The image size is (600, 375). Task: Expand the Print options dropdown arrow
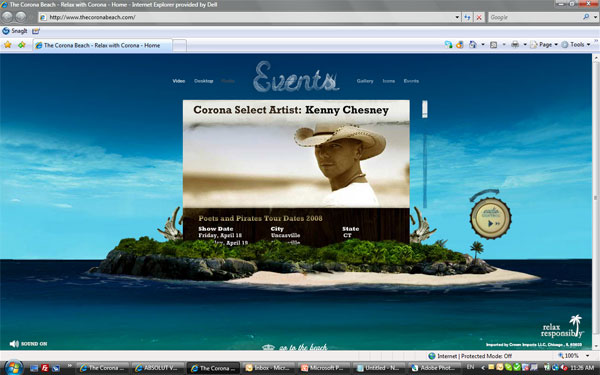(x=525, y=45)
